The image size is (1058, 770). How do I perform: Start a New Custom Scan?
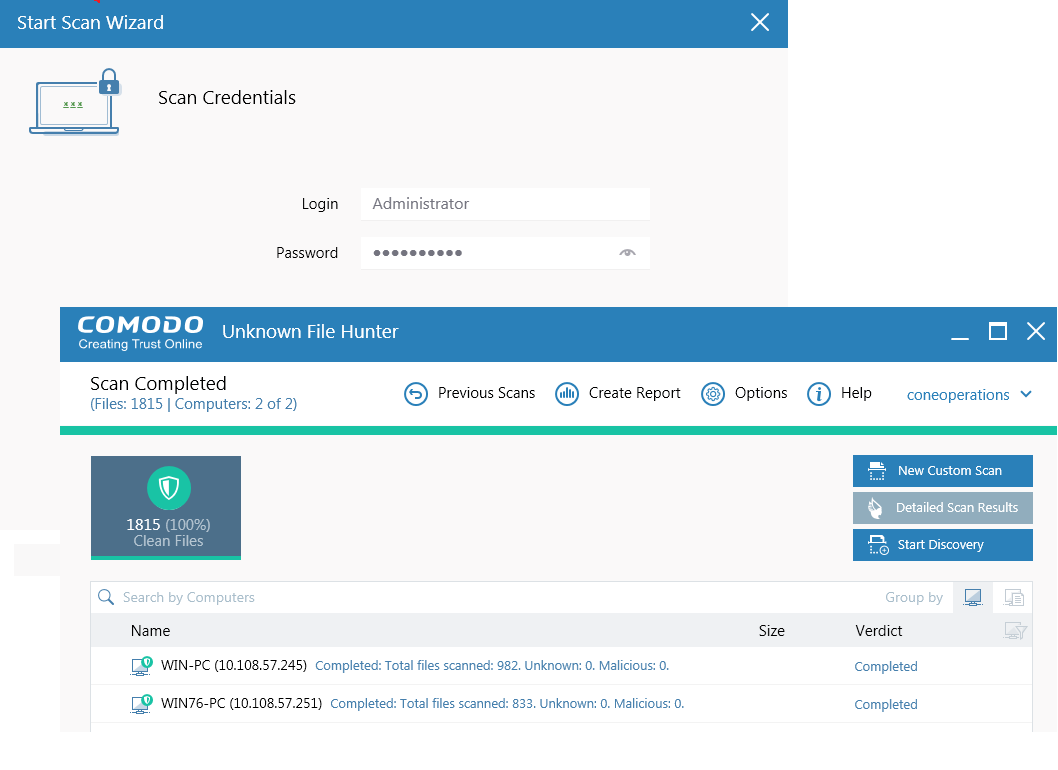pyautogui.click(x=943, y=471)
